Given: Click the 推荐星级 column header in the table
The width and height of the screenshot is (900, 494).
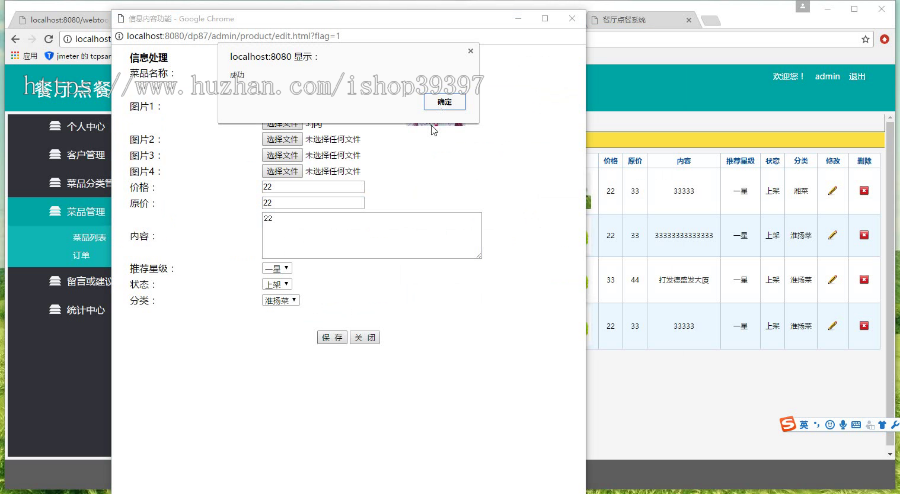Looking at the screenshot, I should pyautogui.click(x=740, y=161).
